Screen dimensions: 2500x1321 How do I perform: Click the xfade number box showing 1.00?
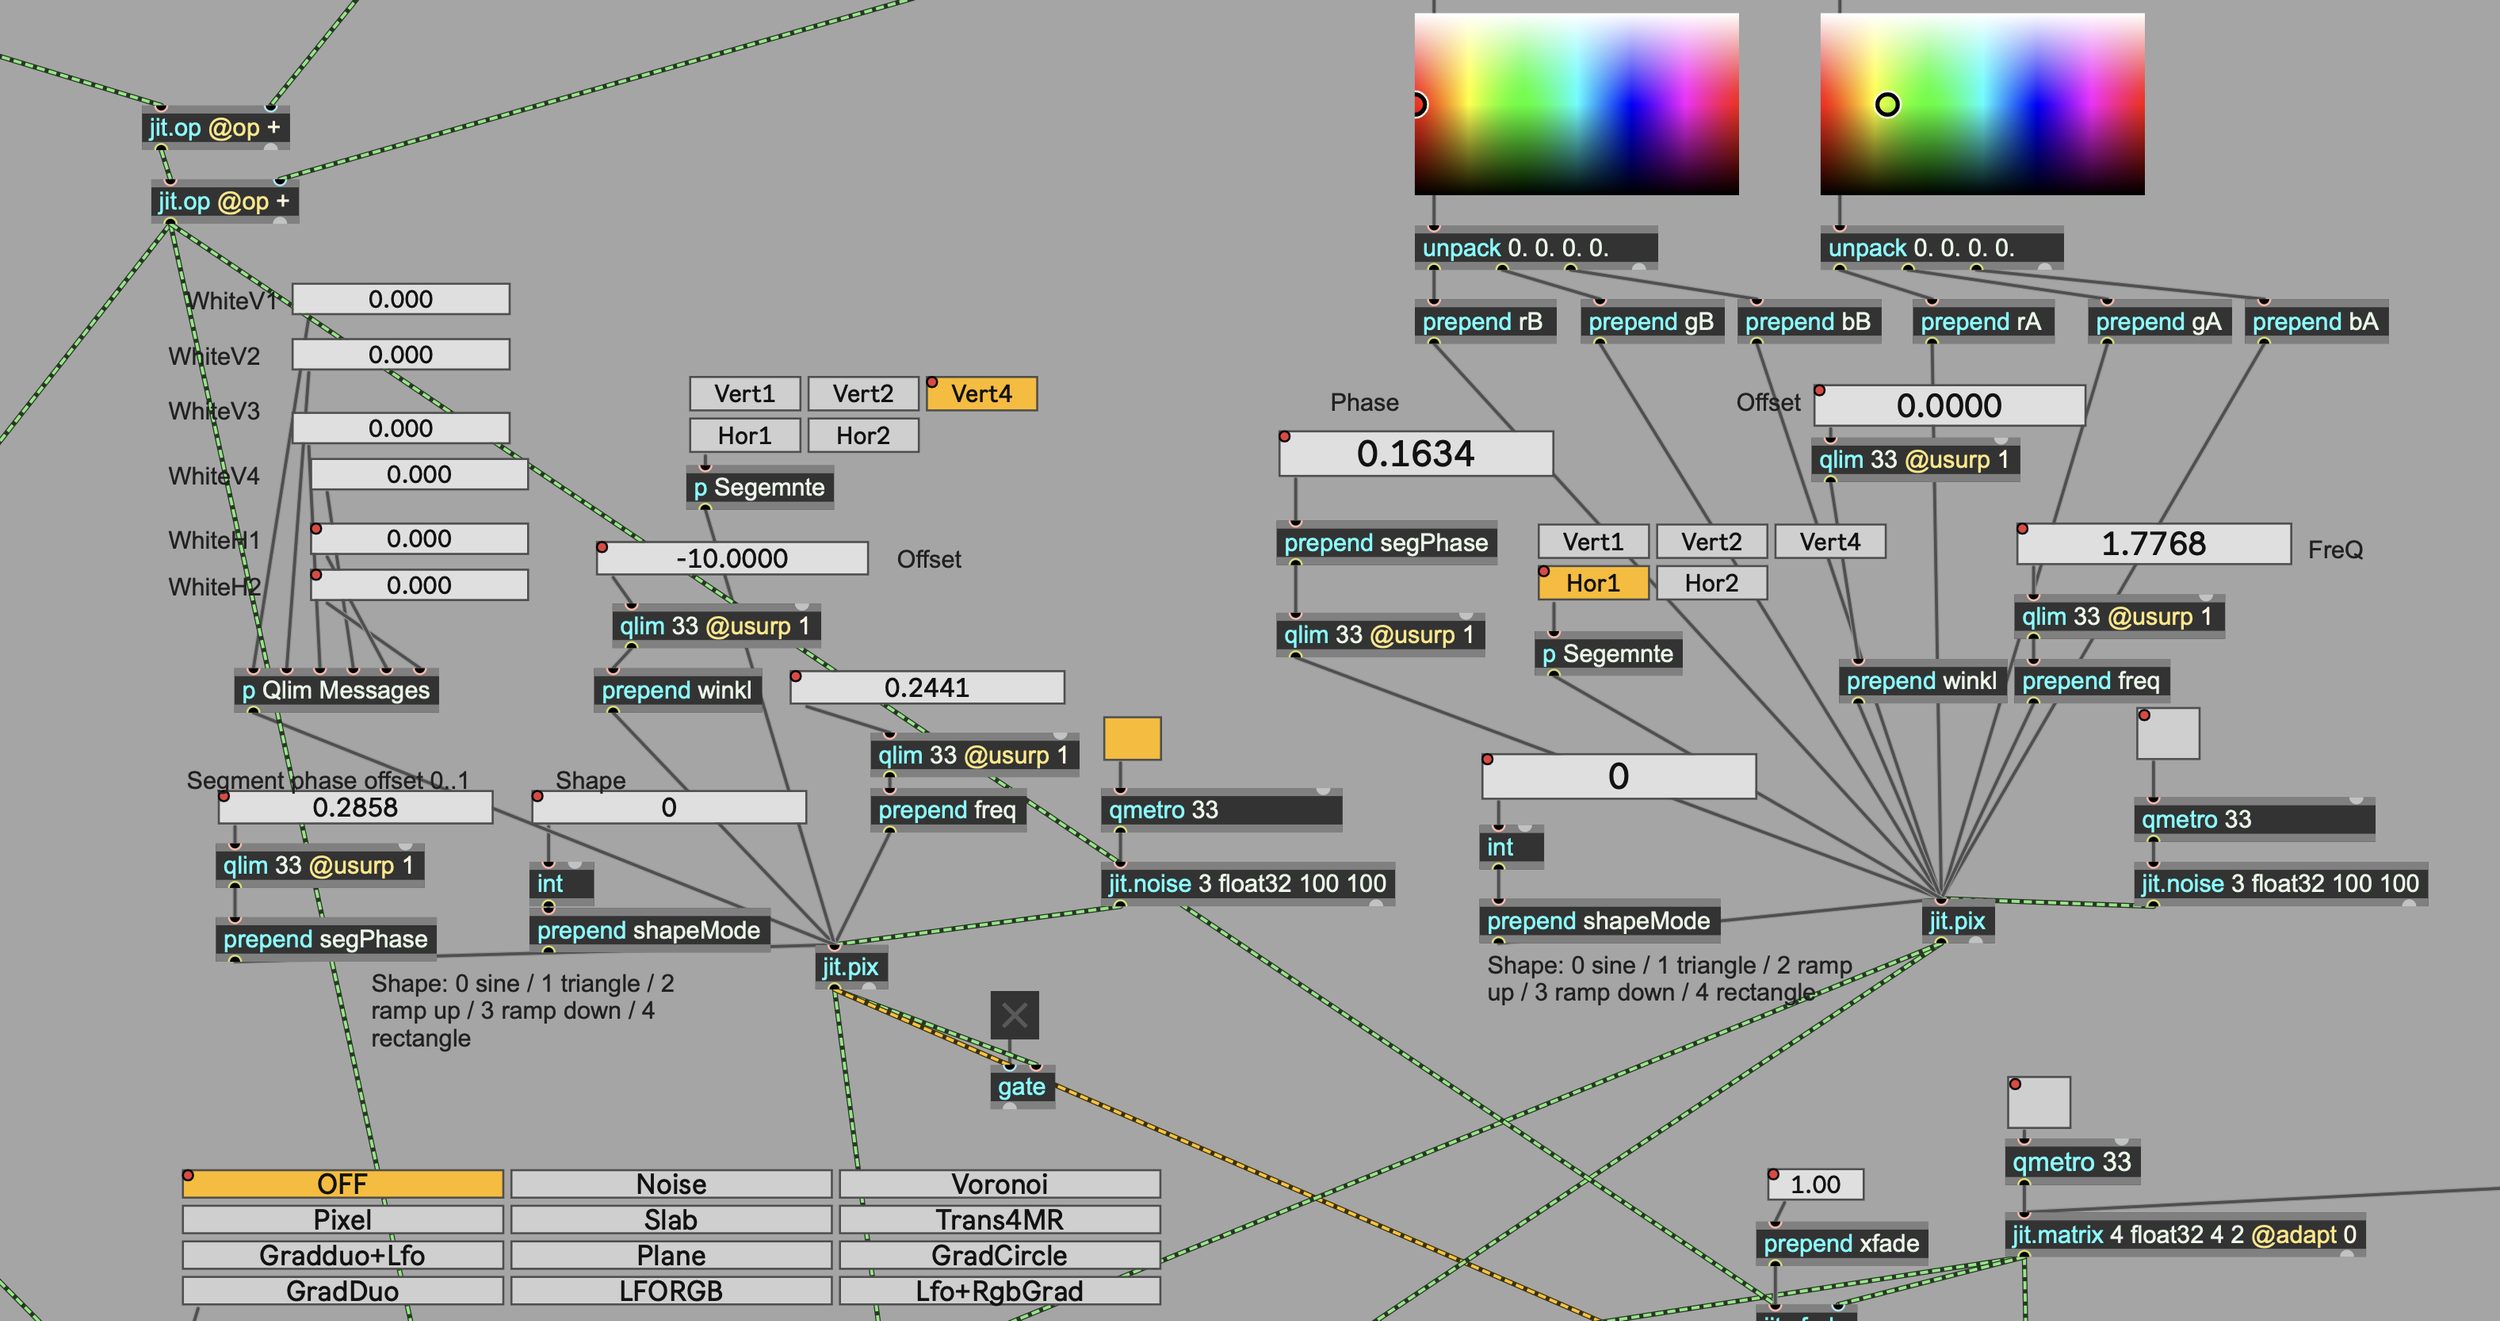[x=1815, y=1184]
